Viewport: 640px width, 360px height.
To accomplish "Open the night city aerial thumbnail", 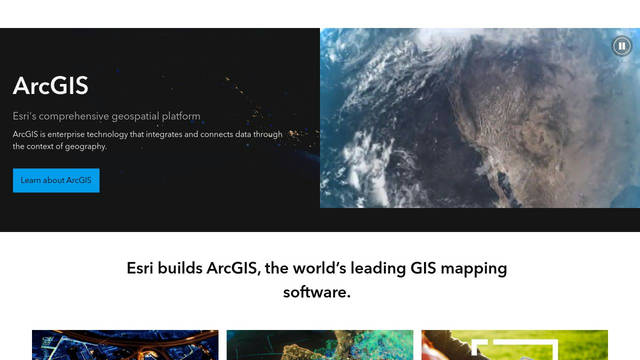I will tap(125, 345).
